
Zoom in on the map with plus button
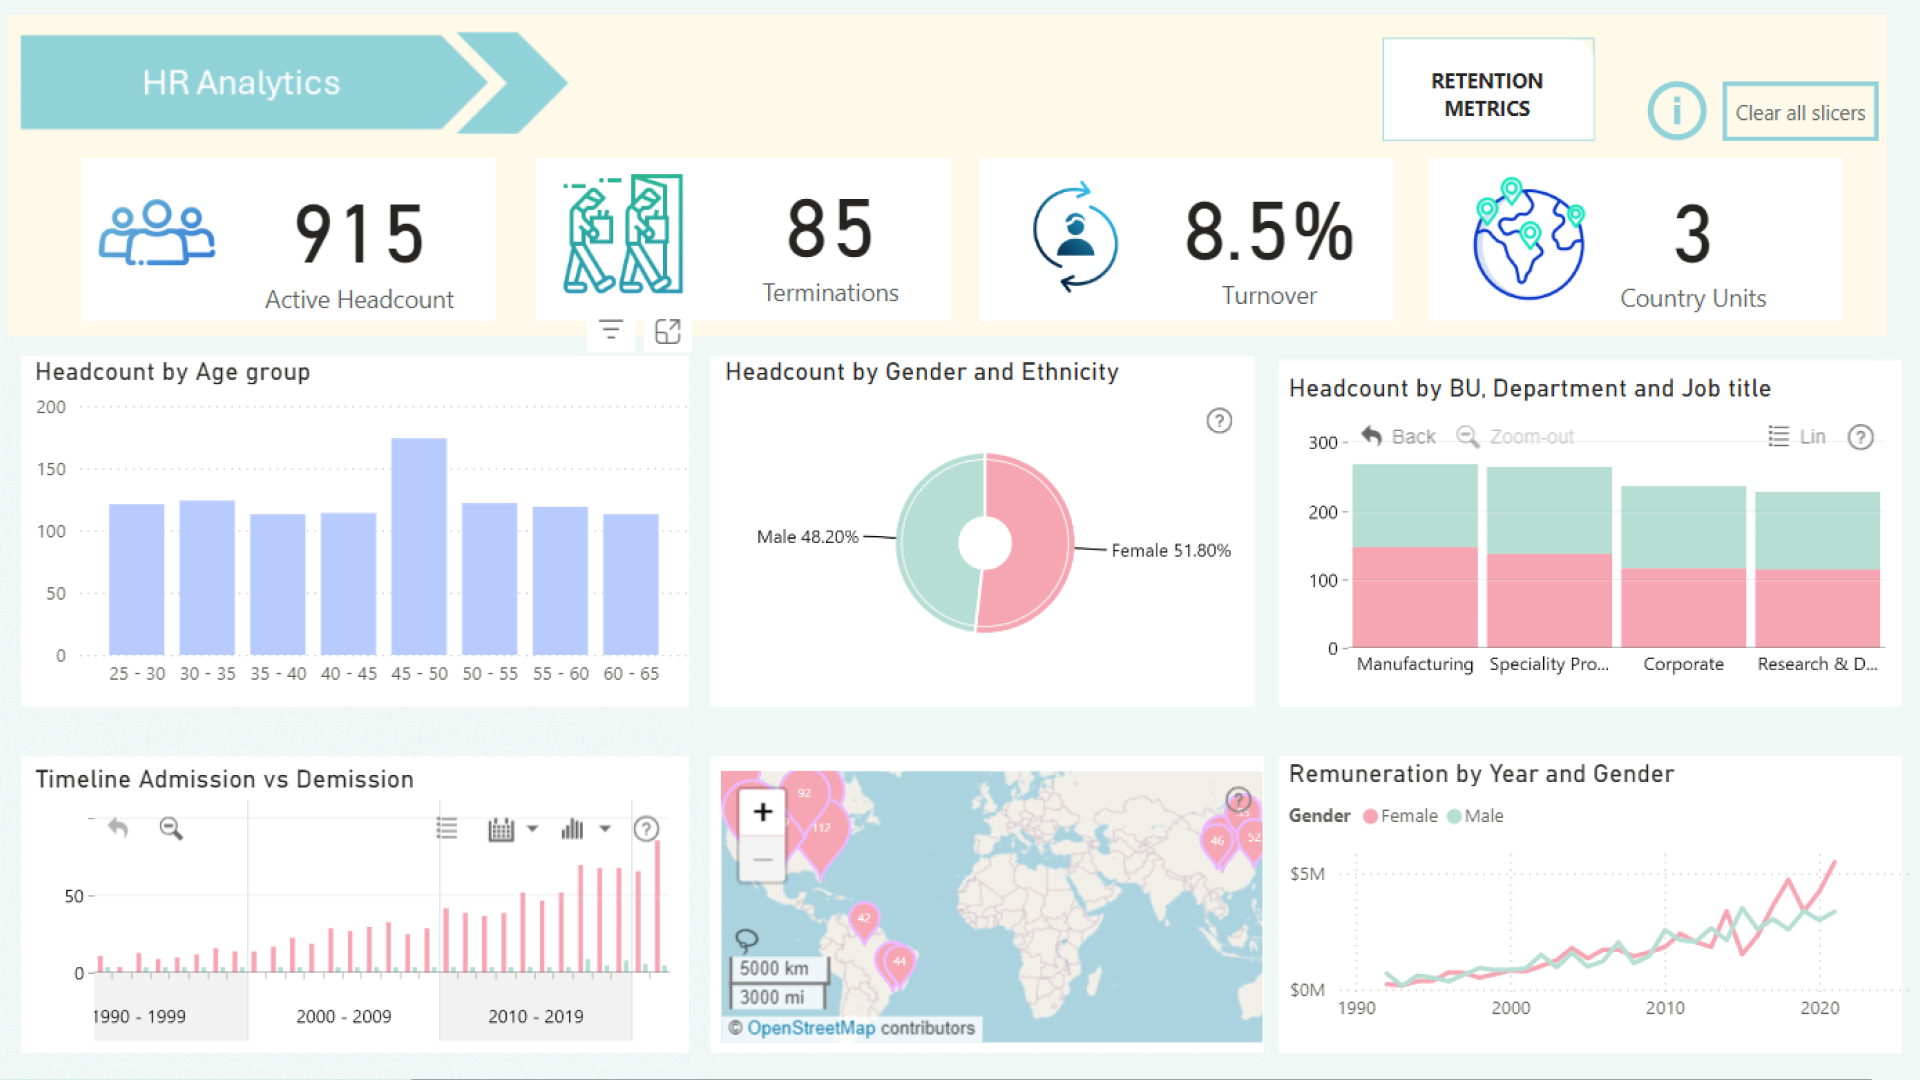762,812
